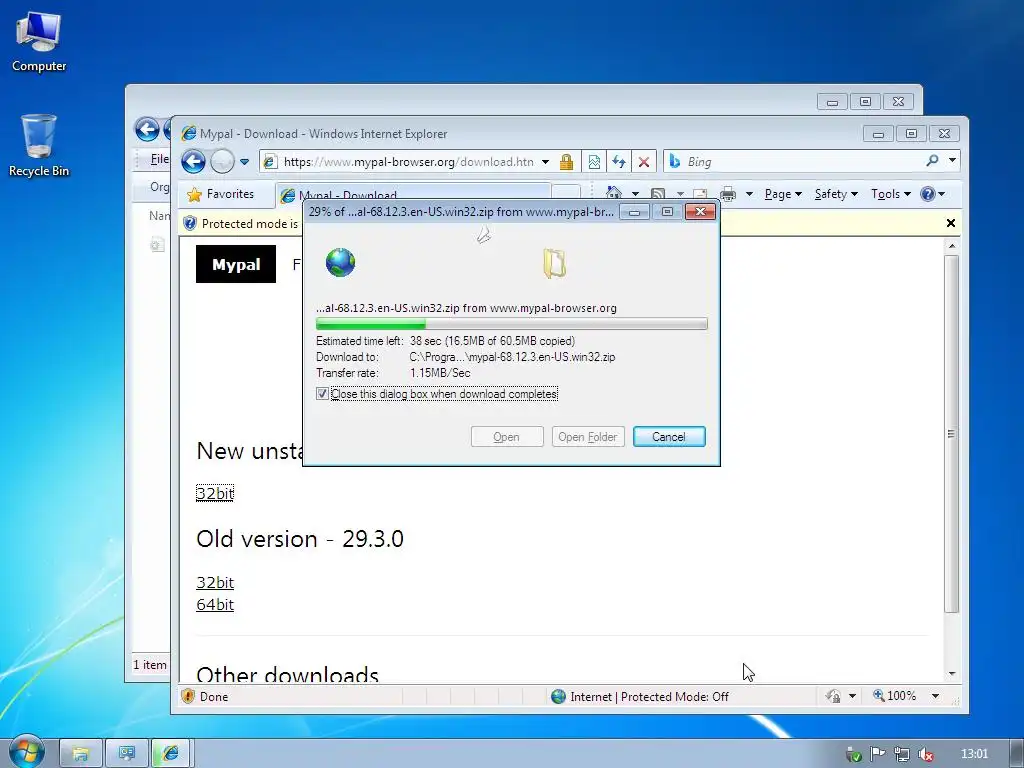Click the search magnifier icon
Image resolution: width=1024 pixels, height=768 pixels.
coord(933,161)
